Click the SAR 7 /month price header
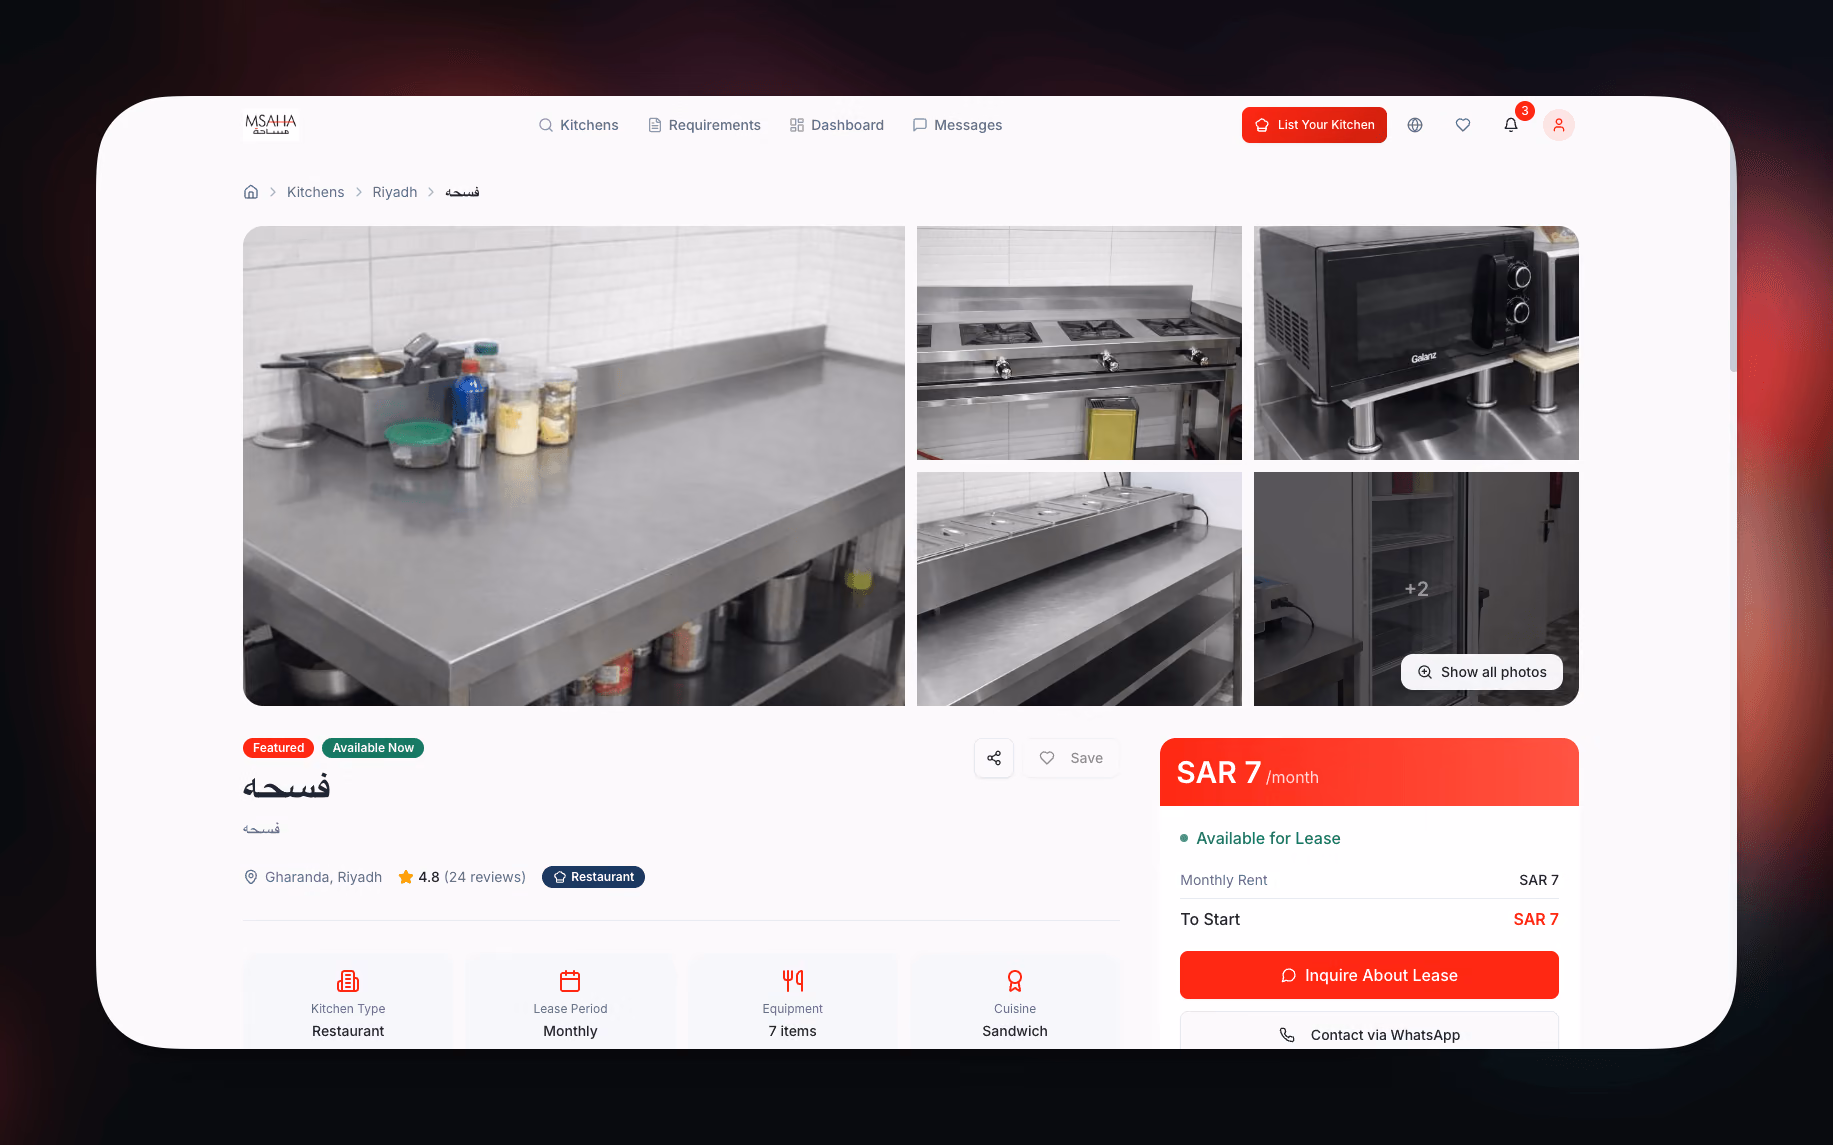This screenshot has width=1833, height=1145. [1369, 772]
